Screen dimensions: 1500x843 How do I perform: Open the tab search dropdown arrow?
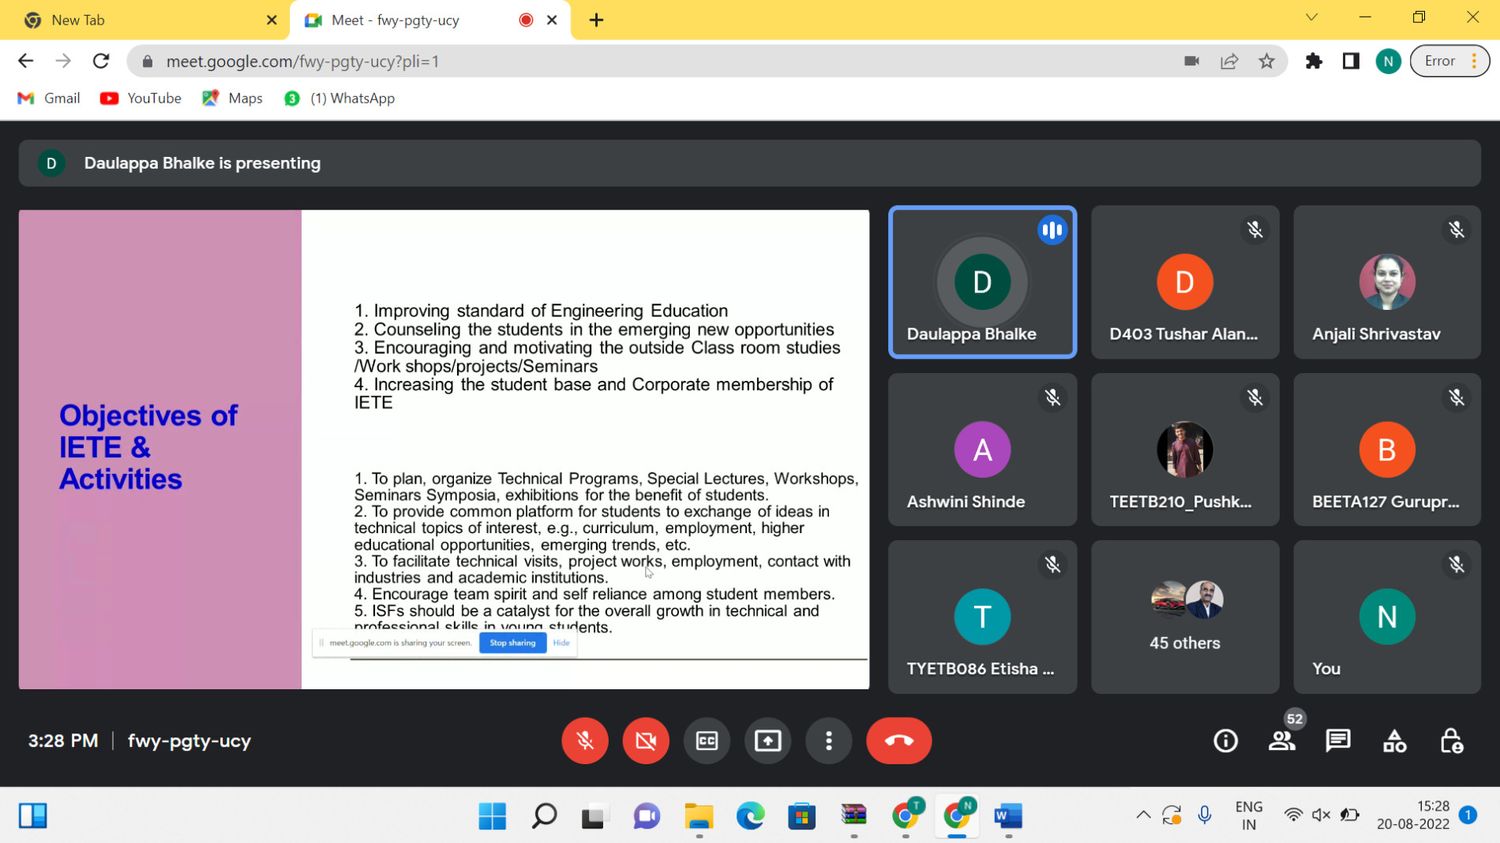coord(1312,17)
